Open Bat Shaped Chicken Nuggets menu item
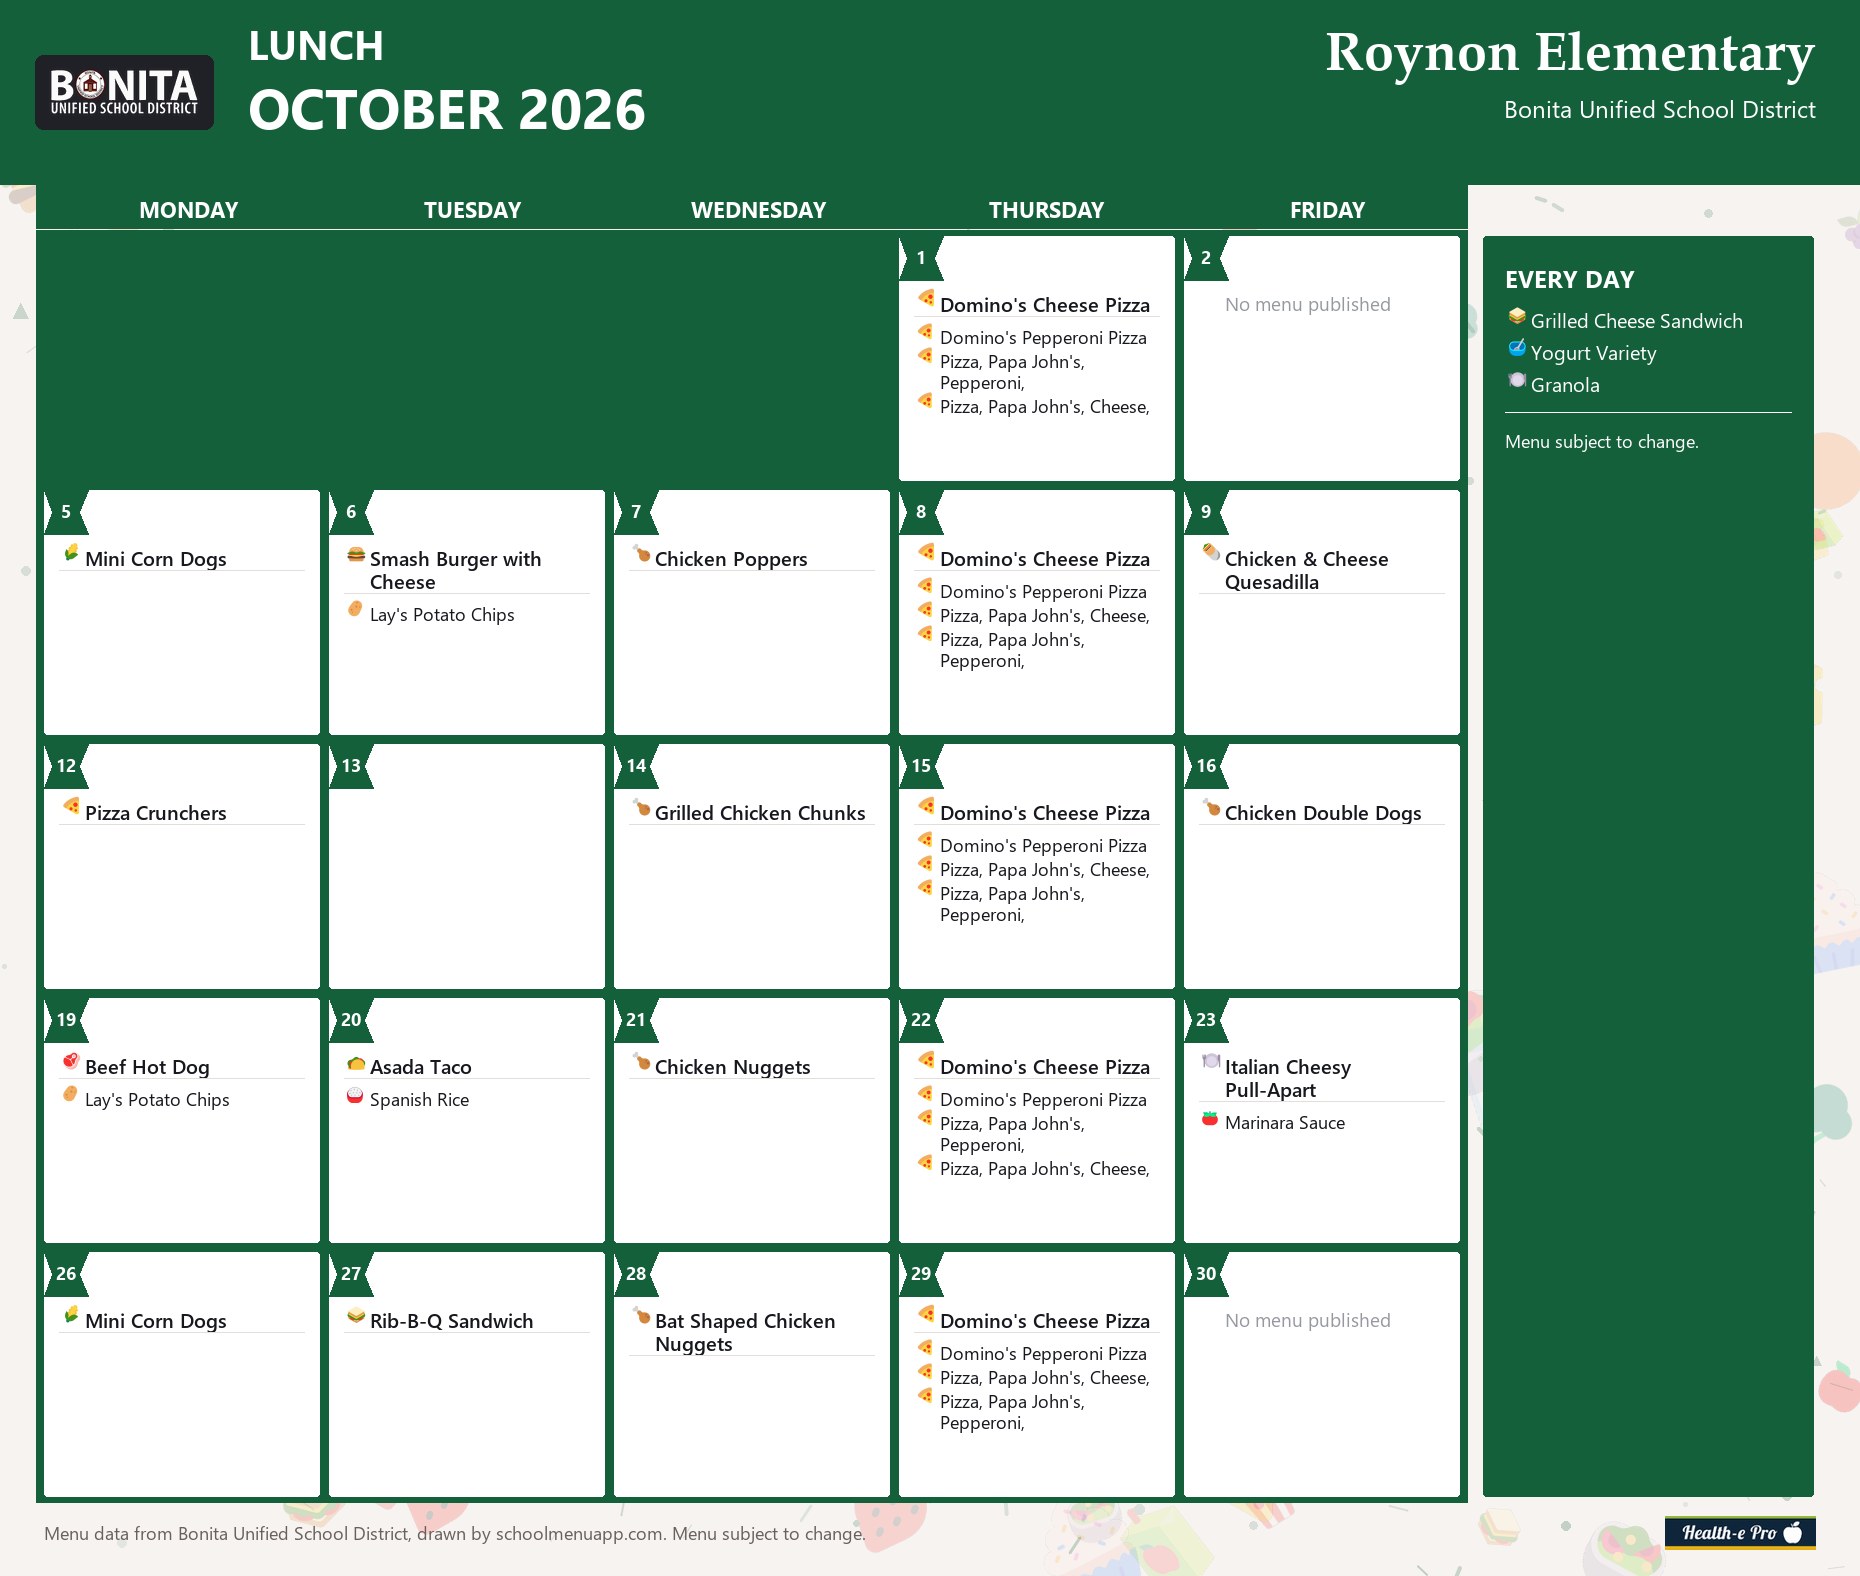This screenshot has width=1860, height=1576. (744, 1332)
